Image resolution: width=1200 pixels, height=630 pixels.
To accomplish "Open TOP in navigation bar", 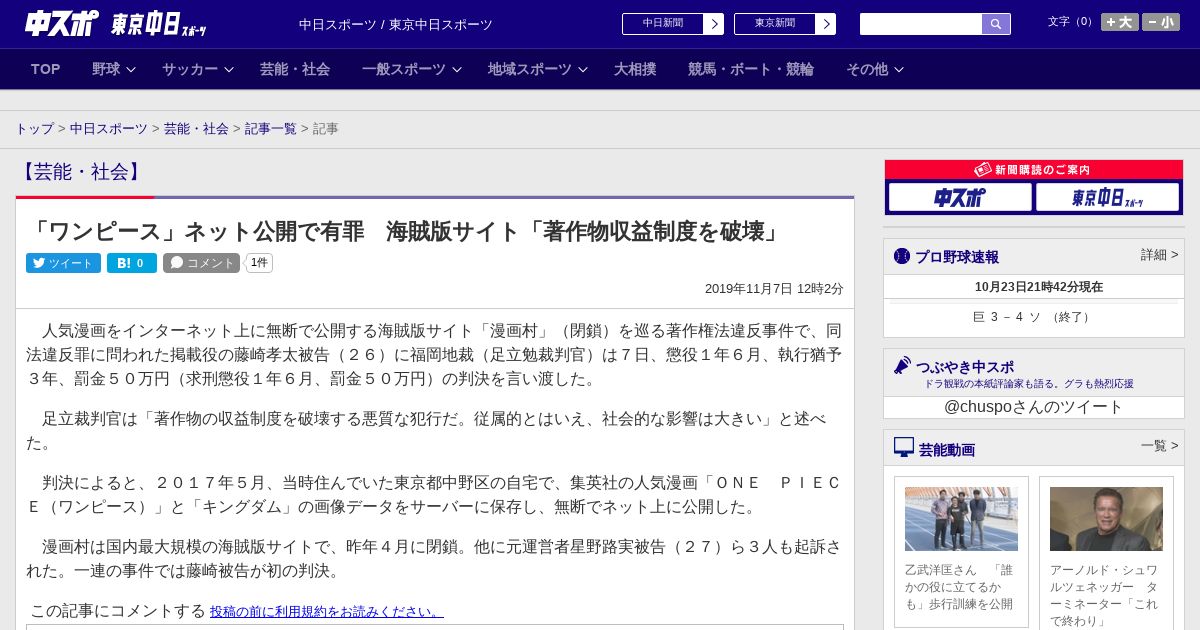I will (x=46, y=69).
